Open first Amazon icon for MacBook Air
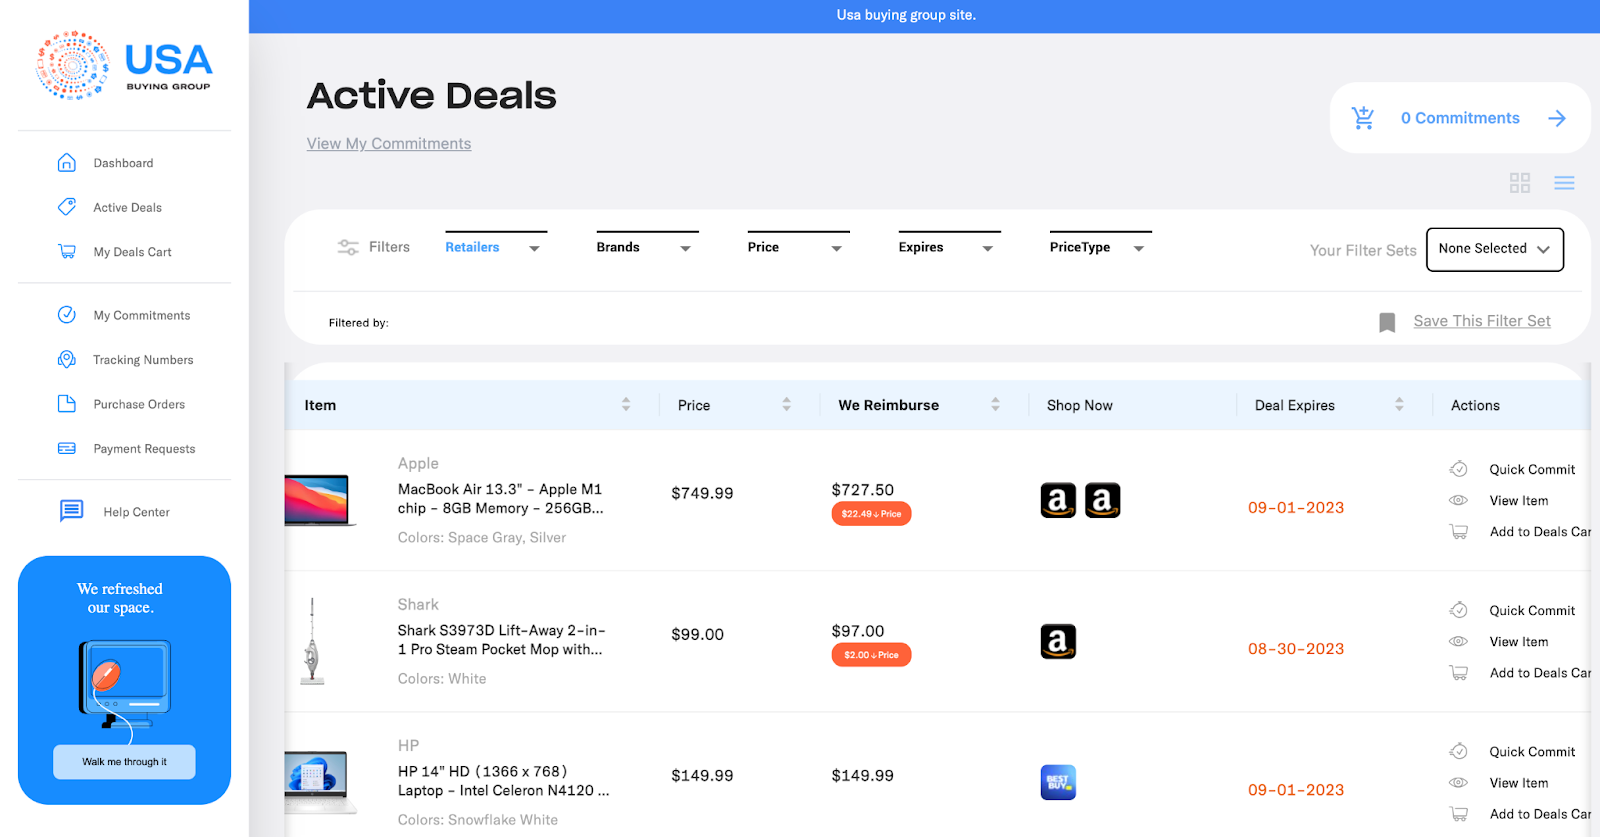This screenshot has width=1600, height=837. tap(1058, 500)
